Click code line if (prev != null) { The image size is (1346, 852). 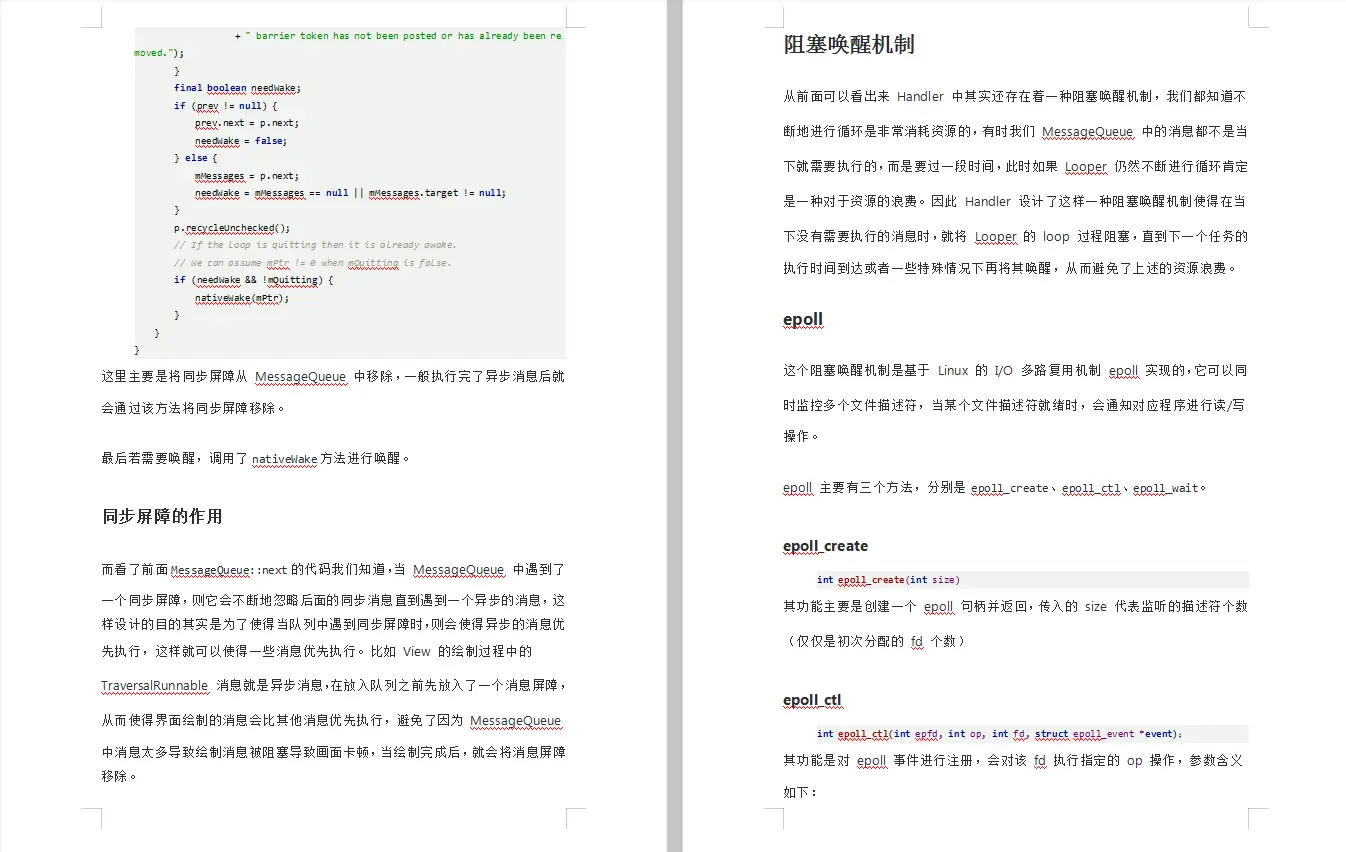[x=225, y=105]
